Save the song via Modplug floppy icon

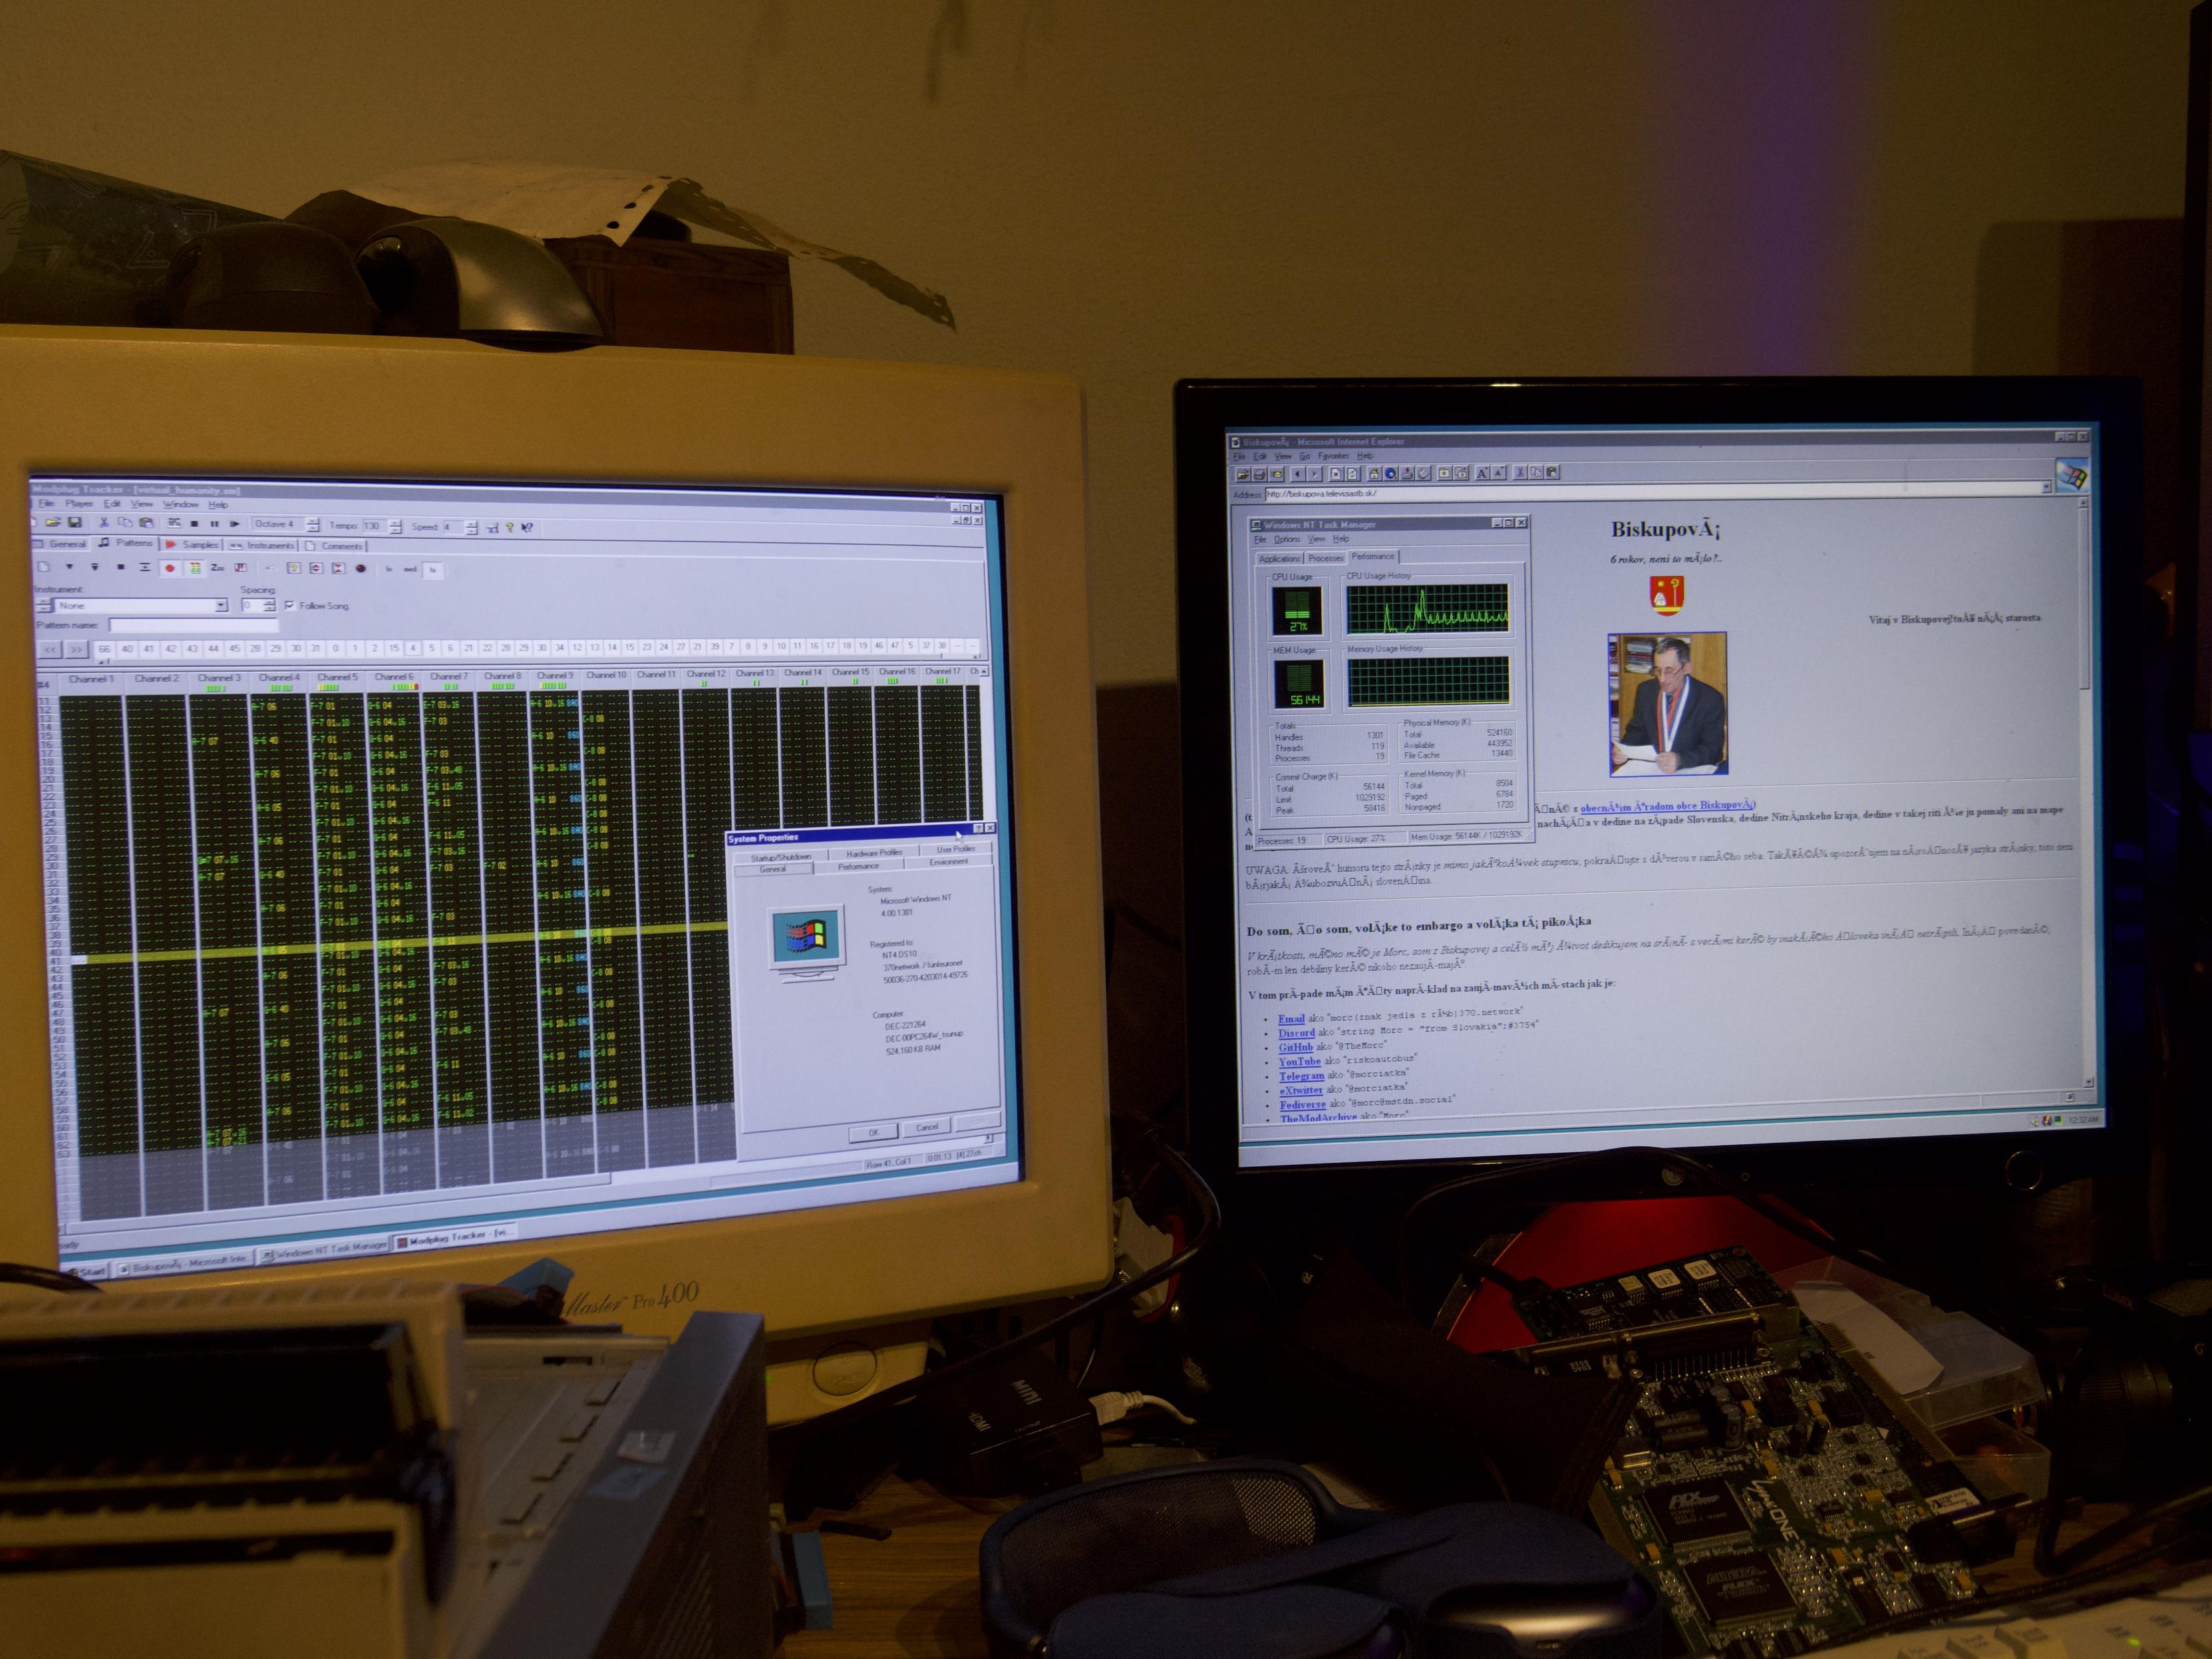coord(74,522)
